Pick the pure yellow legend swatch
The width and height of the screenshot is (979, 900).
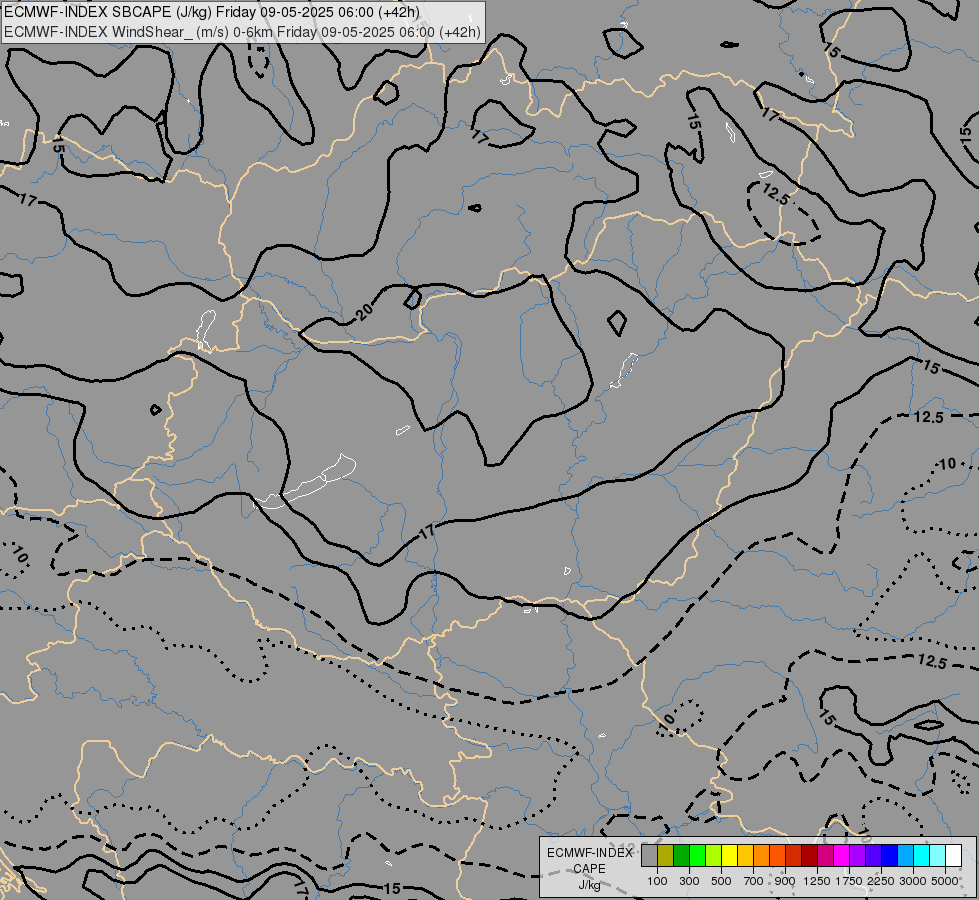(730, 855)
